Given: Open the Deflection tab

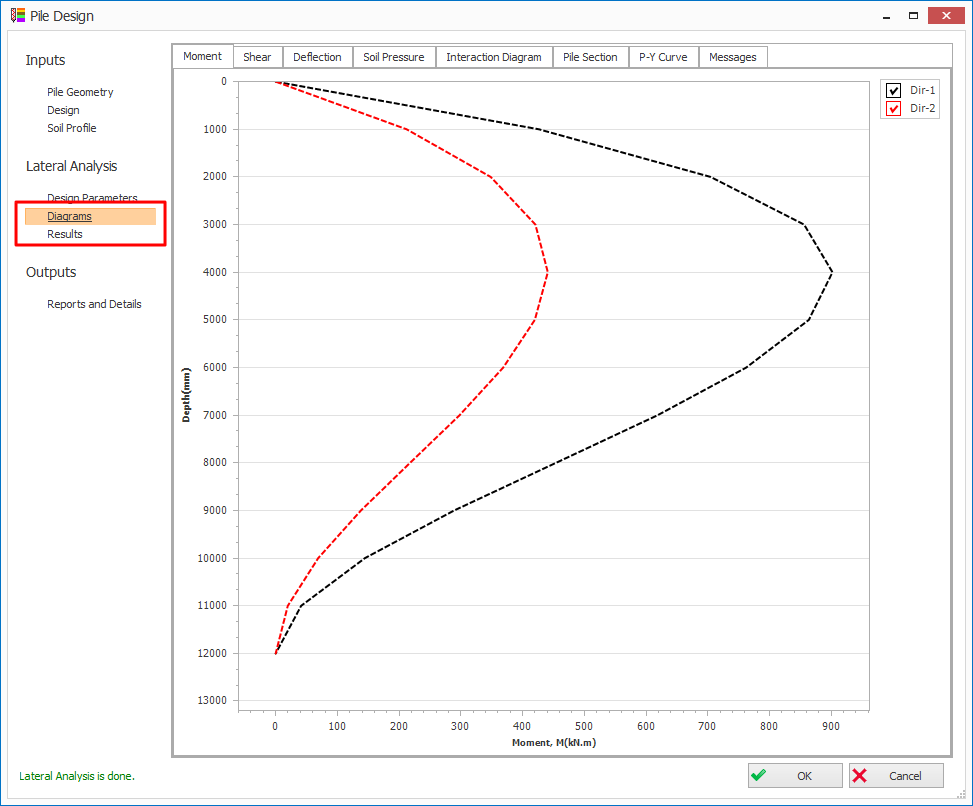Looking at the screenshot, I should tap(317, 57).
